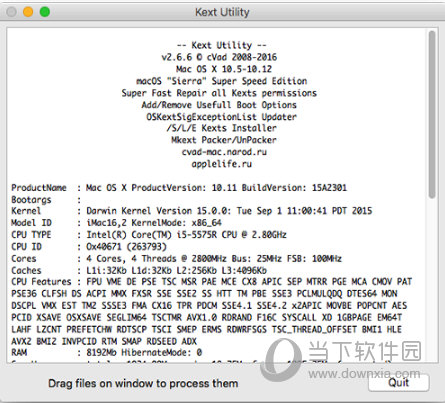Screen dimensions: 445x403
Task: Click the 'Model ID' iMac16,2 row
Action: point(116,223)
